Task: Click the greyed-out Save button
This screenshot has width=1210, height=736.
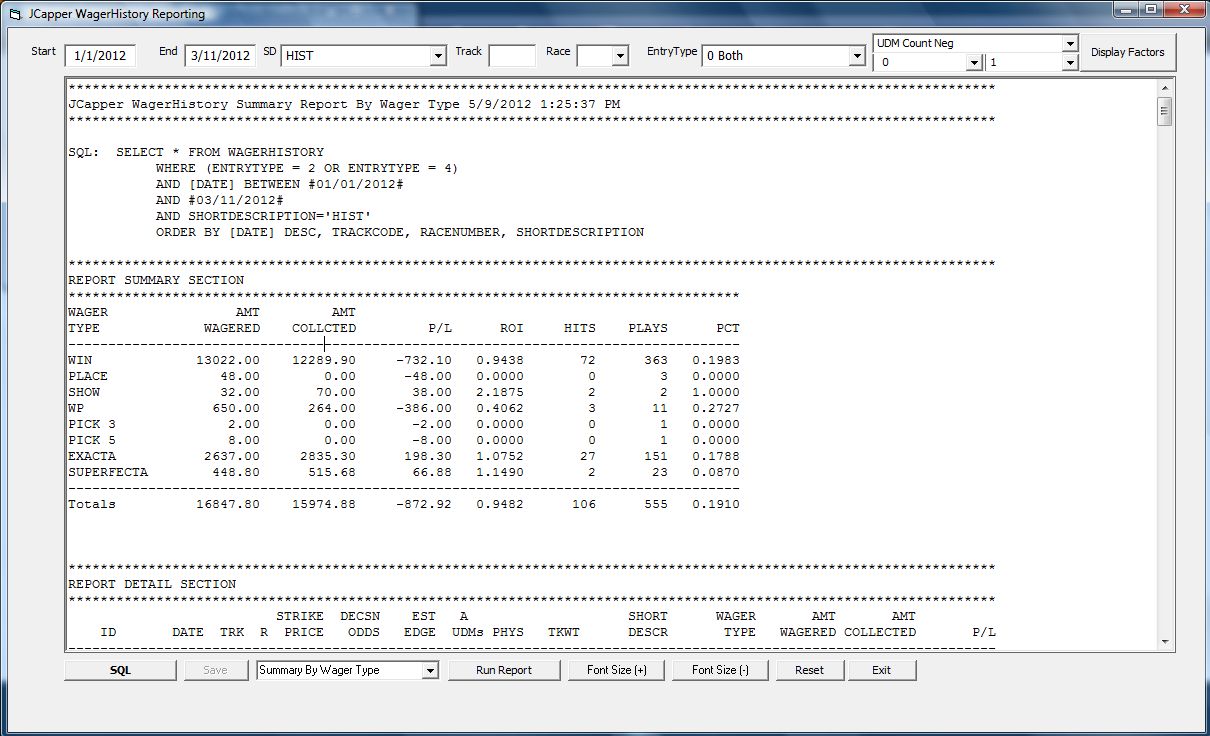Action: tap(215, 670)
